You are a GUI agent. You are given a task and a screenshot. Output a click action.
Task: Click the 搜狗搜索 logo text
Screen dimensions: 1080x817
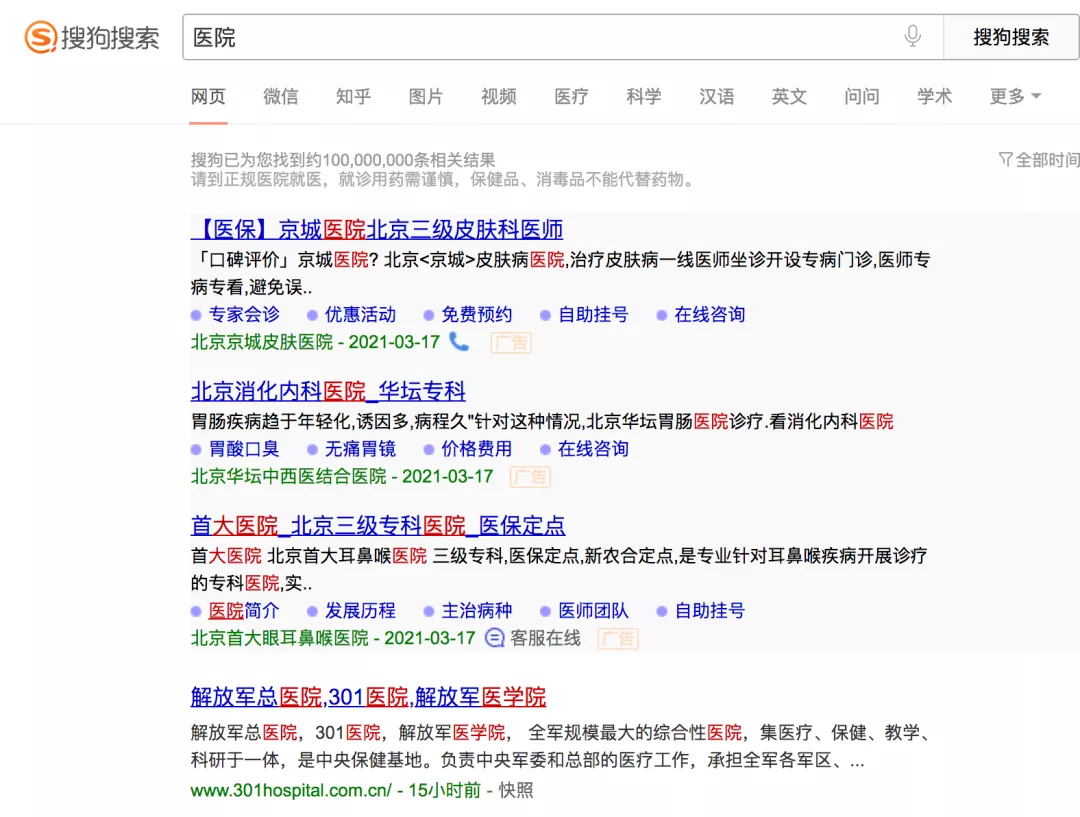pos(110,37)
